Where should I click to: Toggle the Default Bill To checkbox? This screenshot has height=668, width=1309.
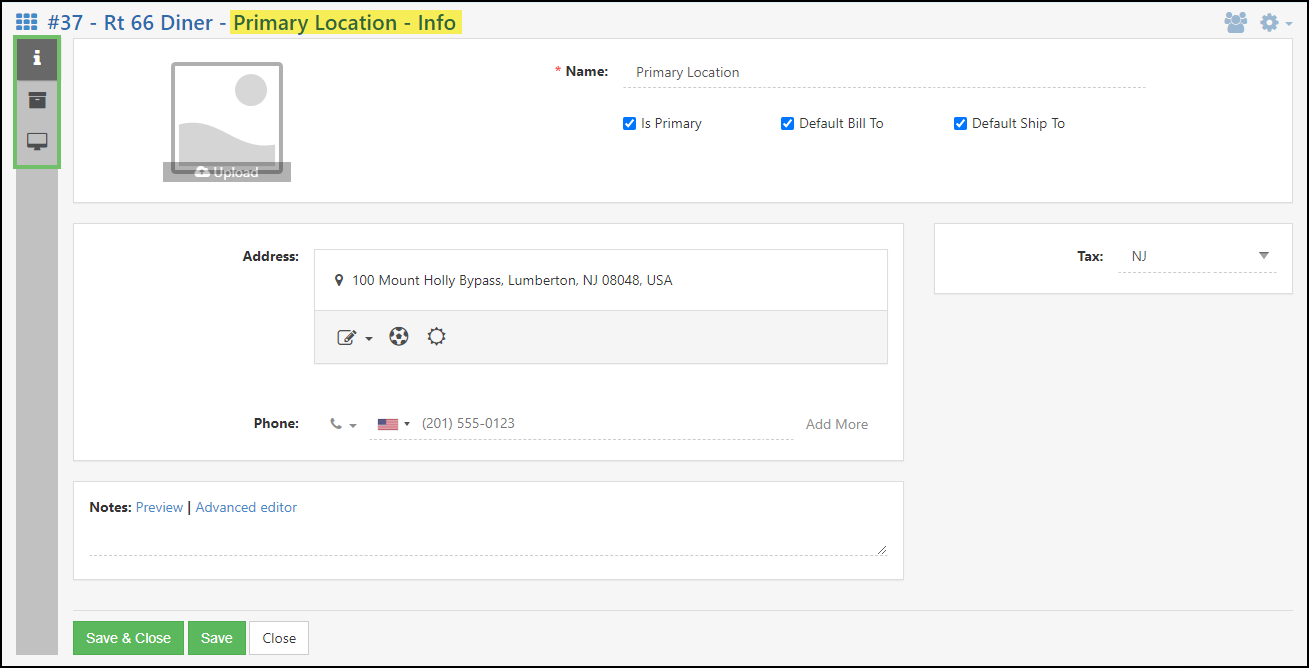(787, 124)
